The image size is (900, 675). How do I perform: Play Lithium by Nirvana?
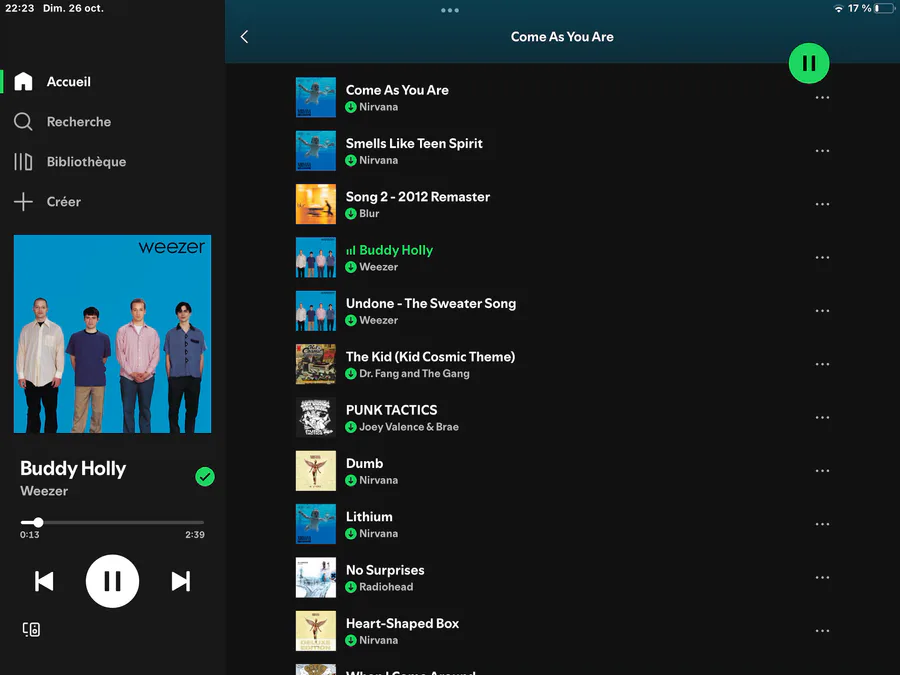tap(562, 524)
